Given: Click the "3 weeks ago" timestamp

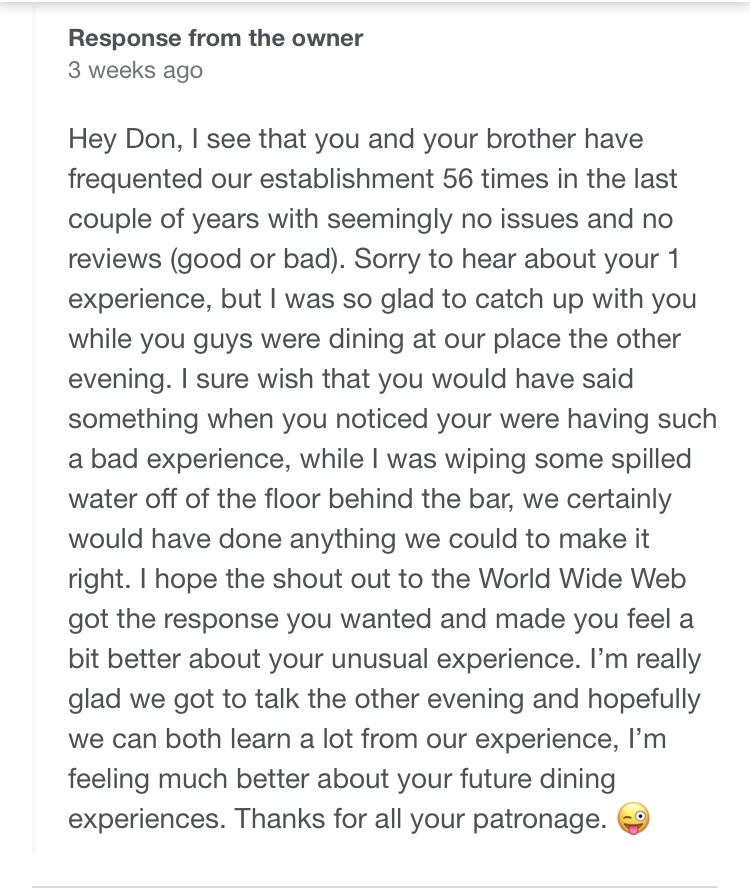Looking at the screenshot, I should (135, 70).
